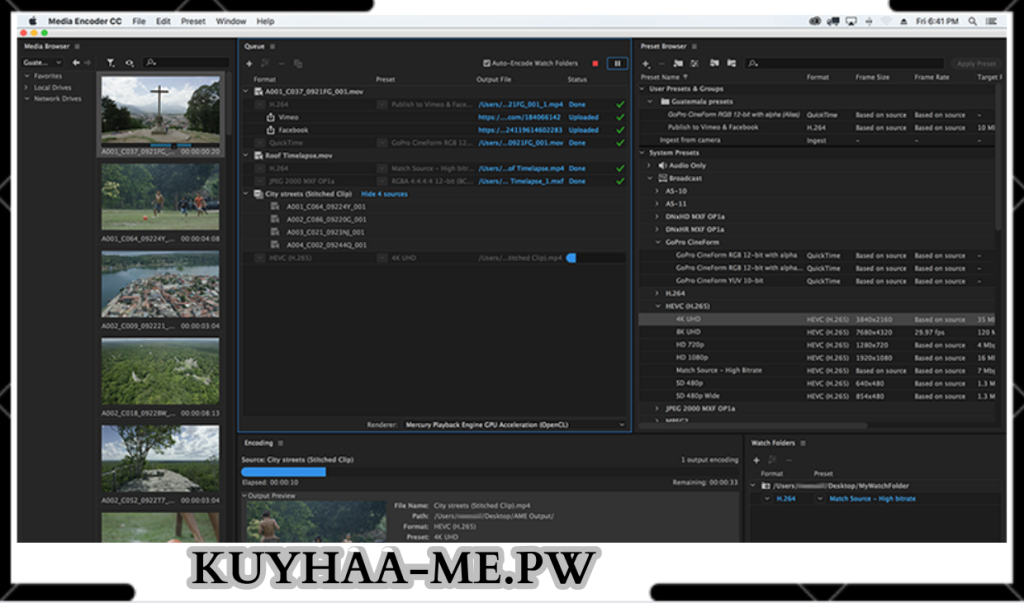Open the Renderer dropdown
The height and width of the screenshot is (603, 1024).
[515, 425]
